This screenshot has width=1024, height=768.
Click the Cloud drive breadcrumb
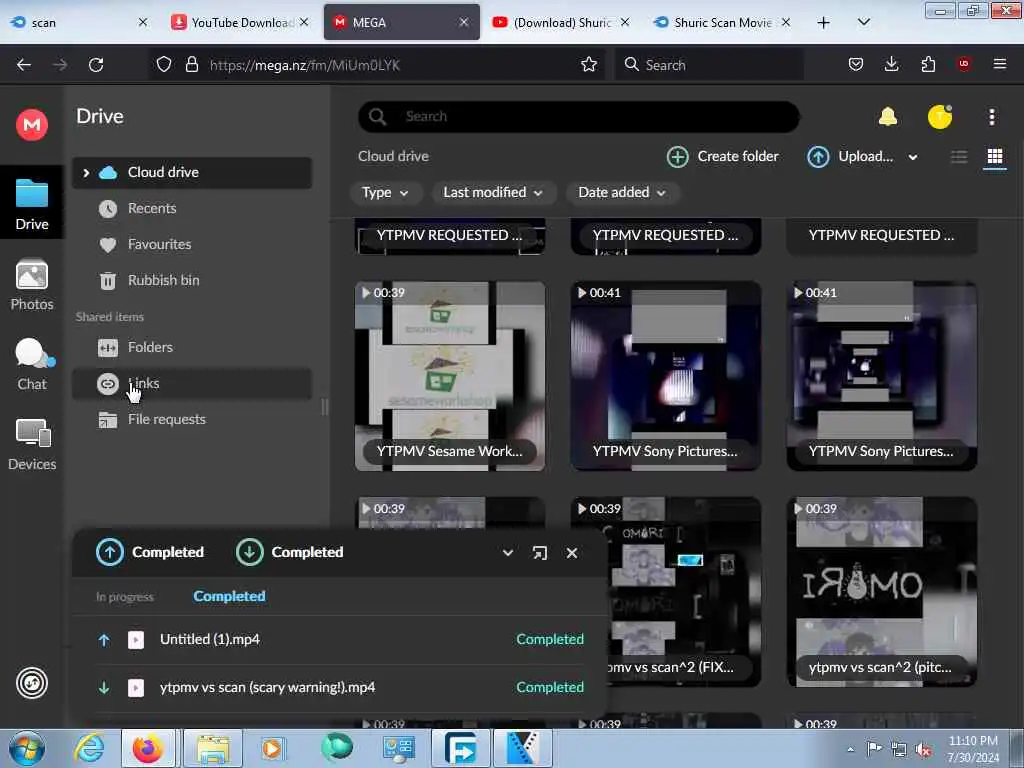click(393, 157)
